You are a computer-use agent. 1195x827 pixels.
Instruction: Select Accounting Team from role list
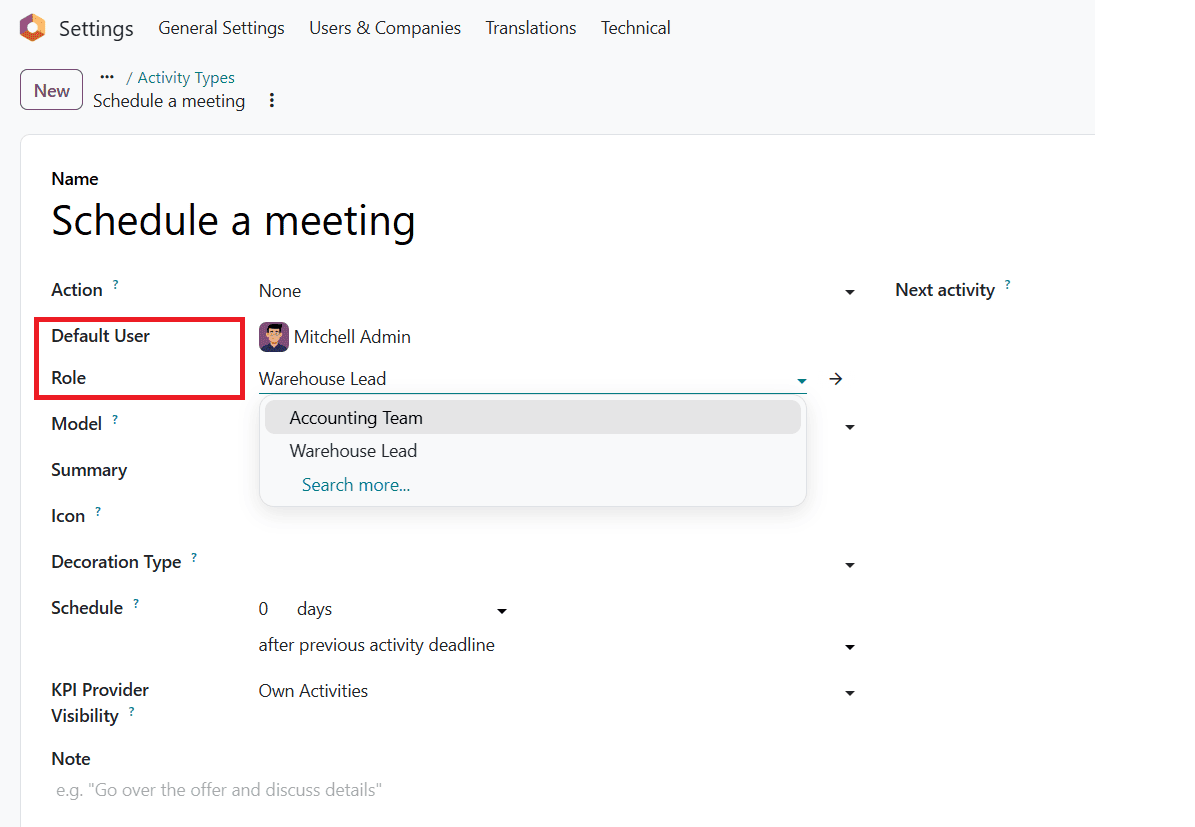click(533, 418)
